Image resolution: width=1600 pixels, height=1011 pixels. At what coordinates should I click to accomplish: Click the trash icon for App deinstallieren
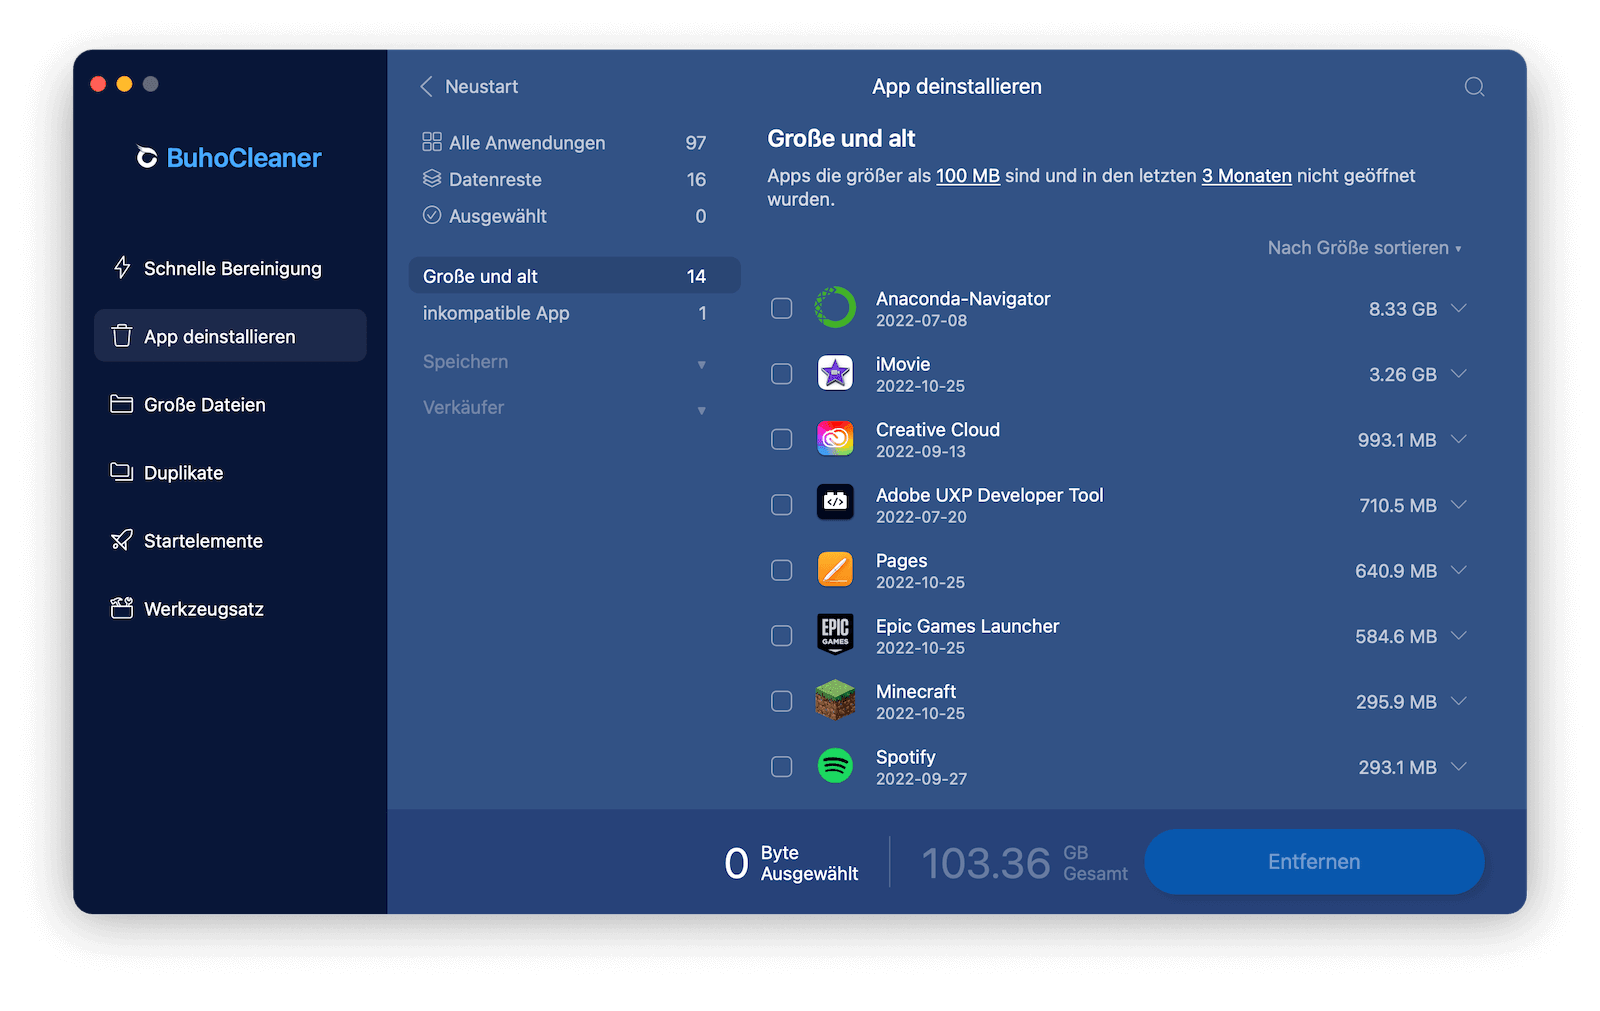click(122, 336)
